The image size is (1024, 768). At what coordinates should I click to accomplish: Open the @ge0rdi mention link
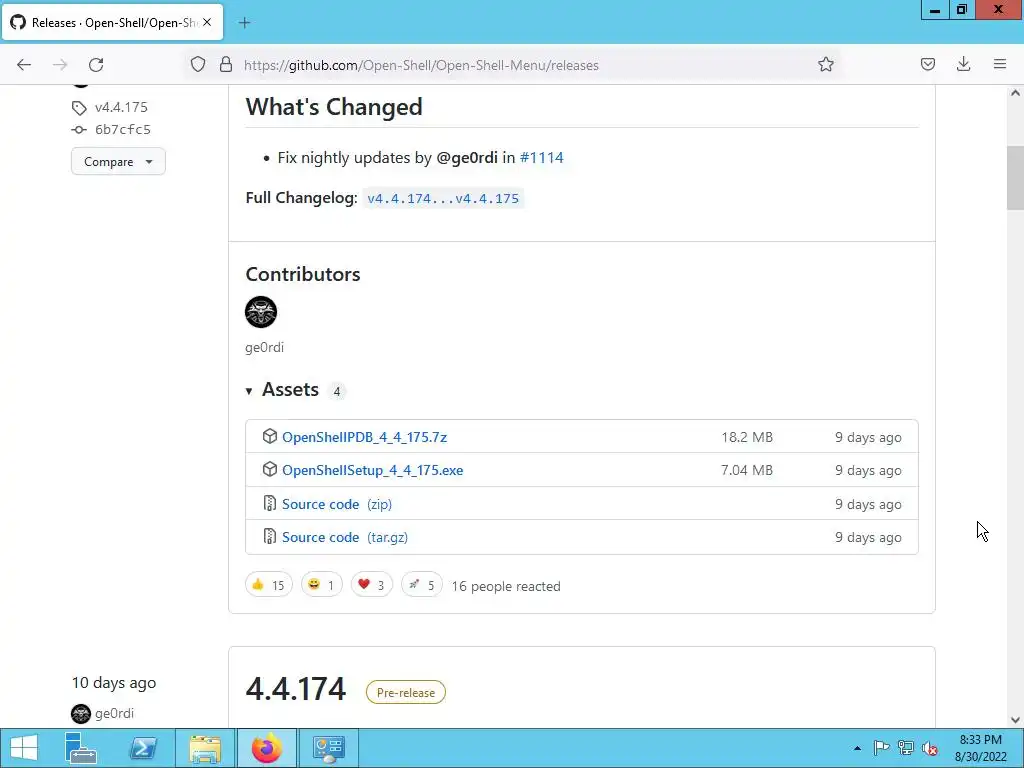[x=466, y=157]
